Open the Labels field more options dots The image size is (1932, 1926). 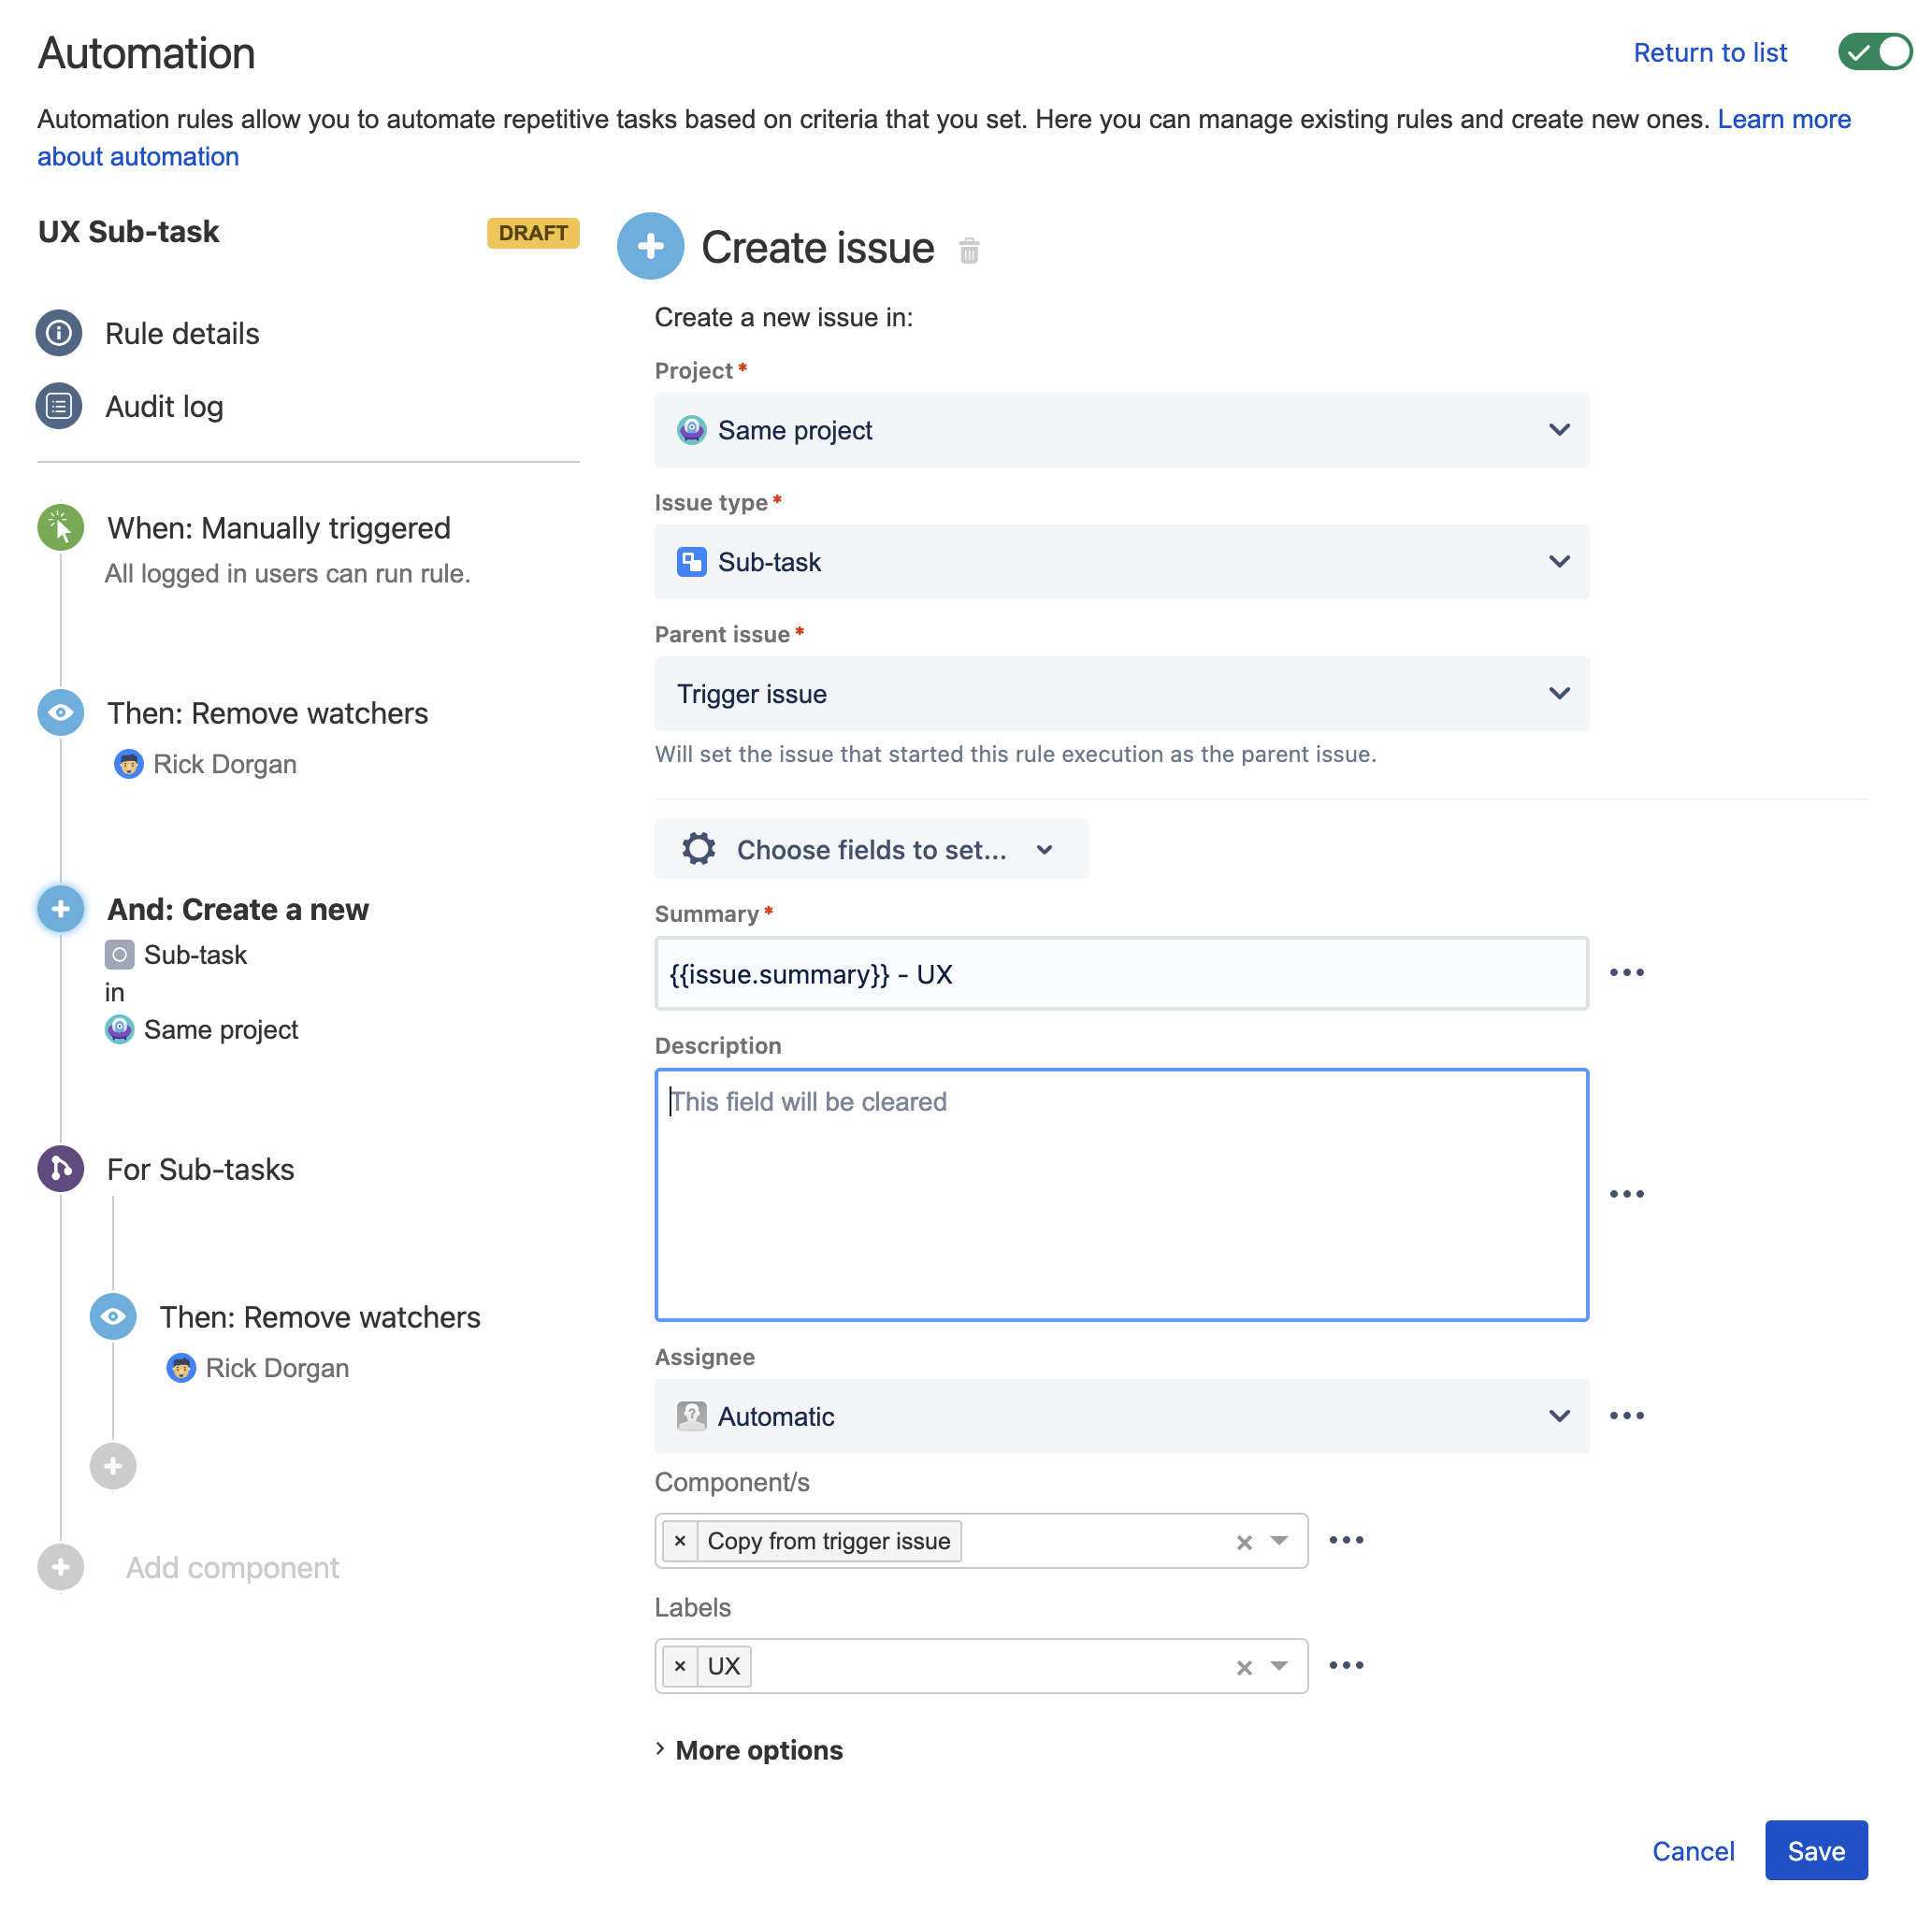(x=1346, y=1664)
